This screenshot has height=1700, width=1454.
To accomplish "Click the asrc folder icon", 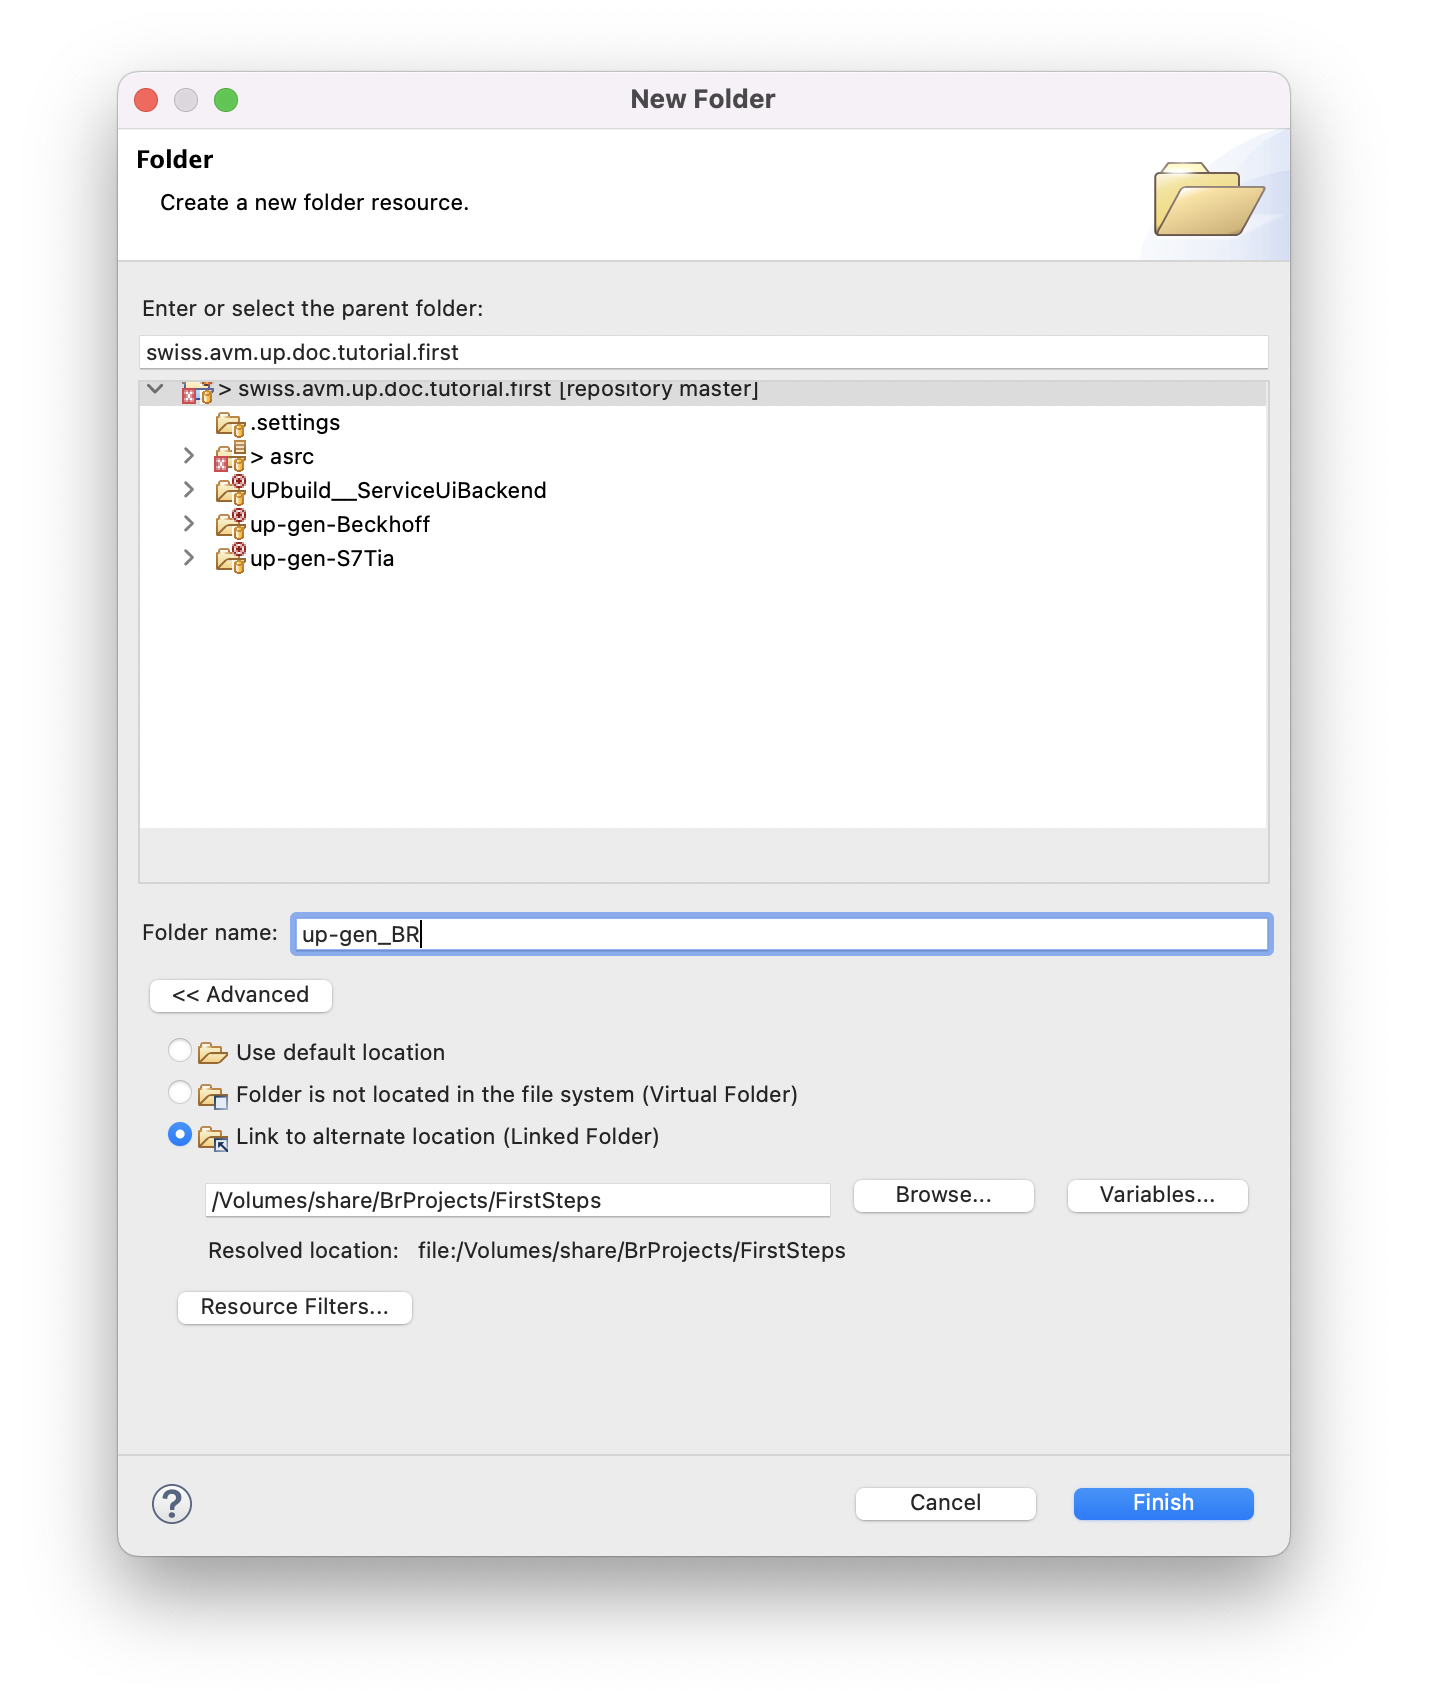I will [230, 457].
